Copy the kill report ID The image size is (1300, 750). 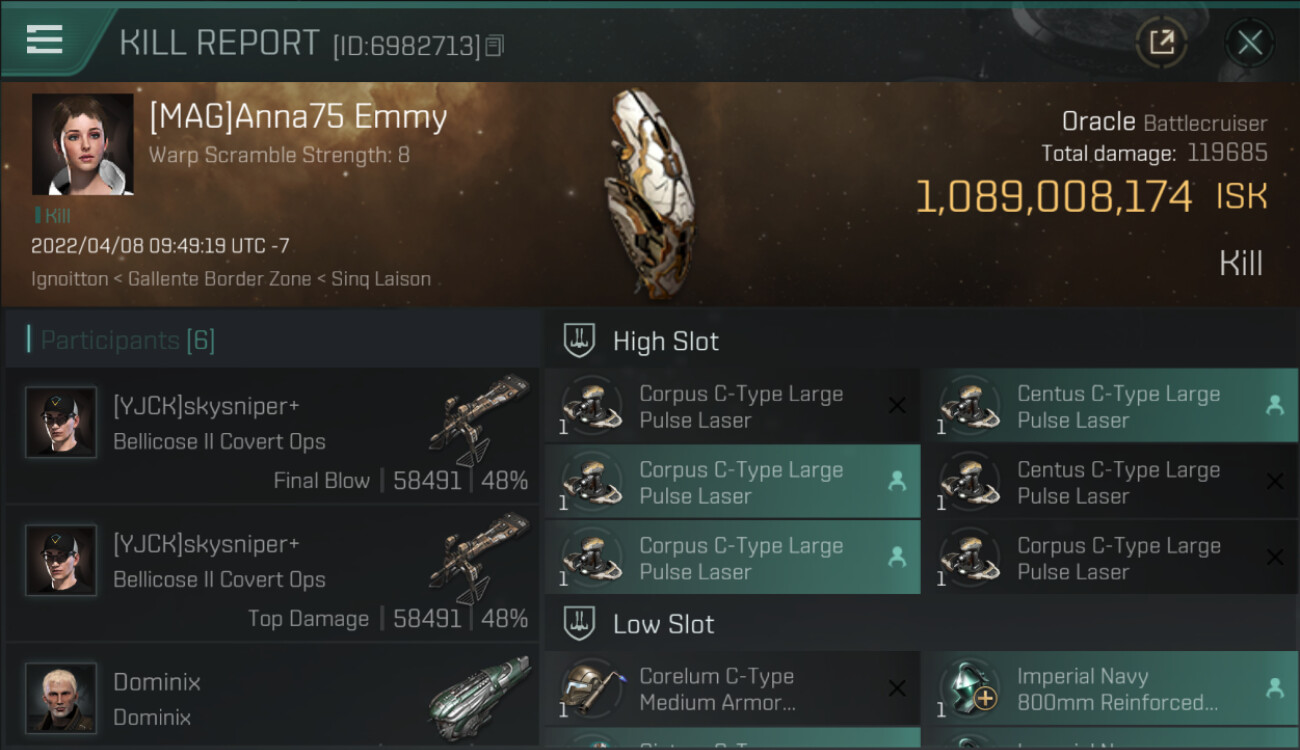(x=495, y=46)
